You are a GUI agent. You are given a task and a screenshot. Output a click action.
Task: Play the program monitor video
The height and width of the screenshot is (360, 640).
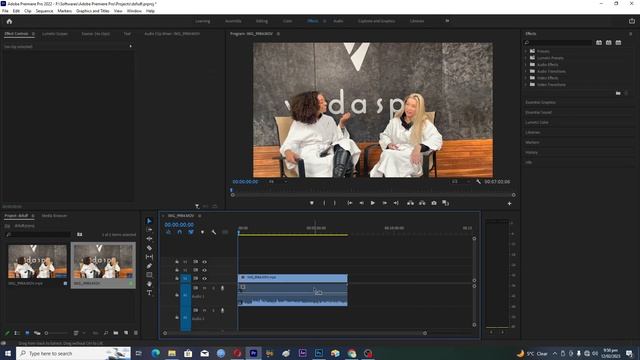click(x=373, y=203)
